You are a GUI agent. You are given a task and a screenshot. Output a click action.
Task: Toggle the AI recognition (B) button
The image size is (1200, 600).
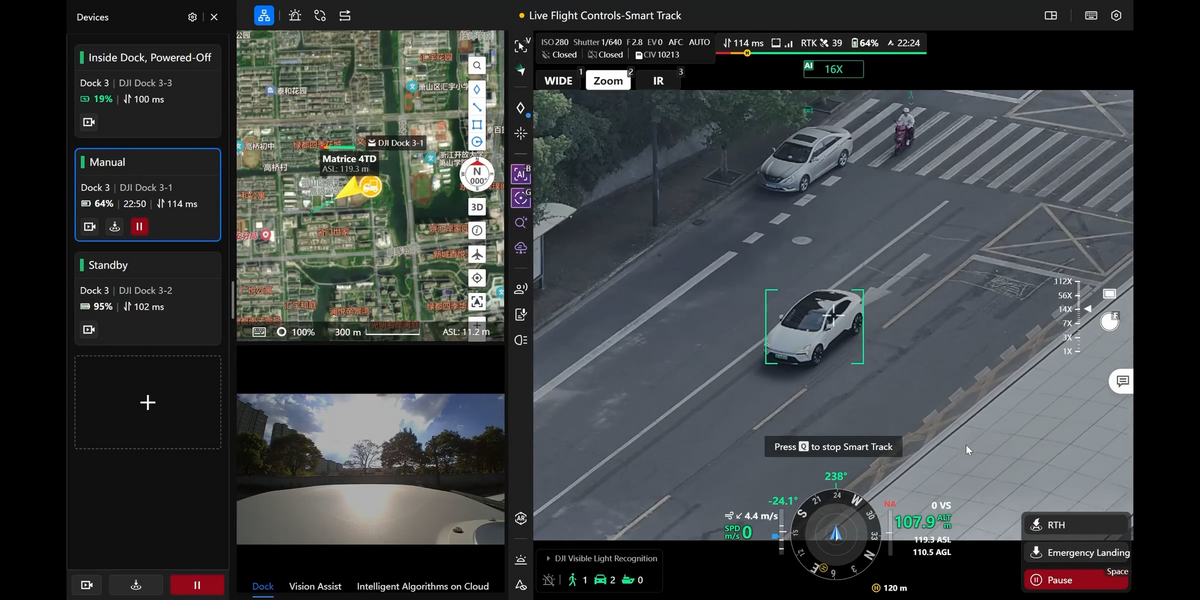pyautogui.click(x=520, y=174)
